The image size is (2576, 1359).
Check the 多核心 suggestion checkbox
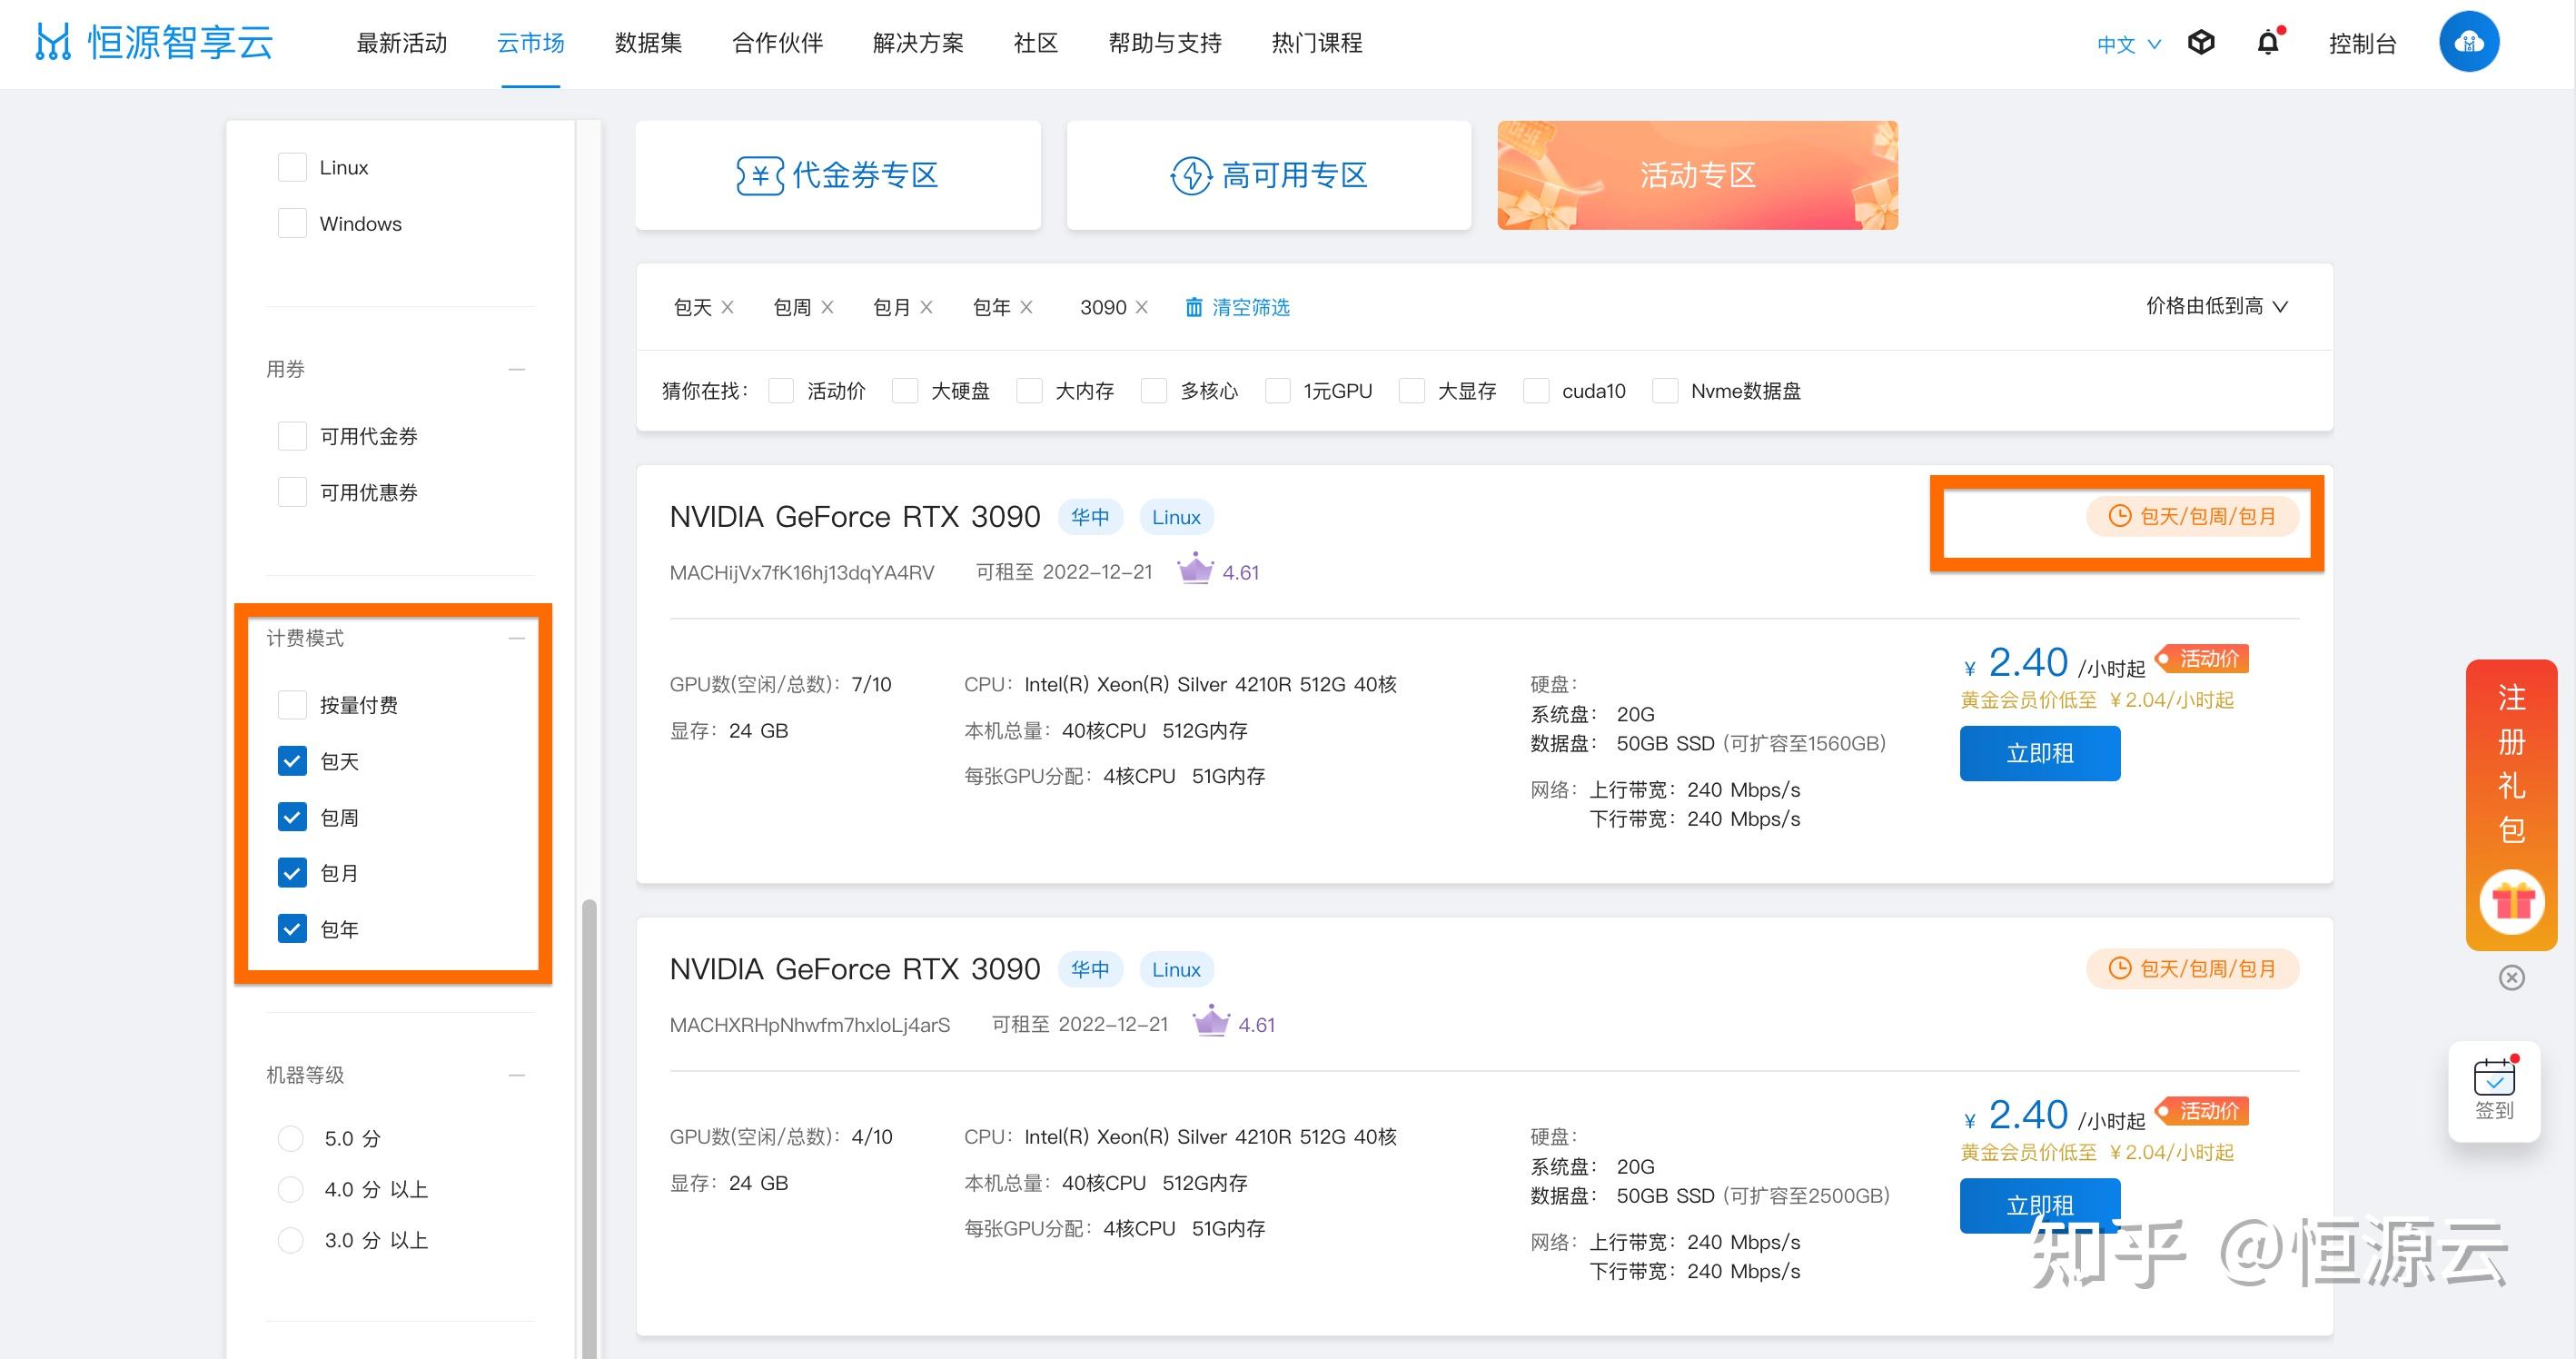[1154, 391]
